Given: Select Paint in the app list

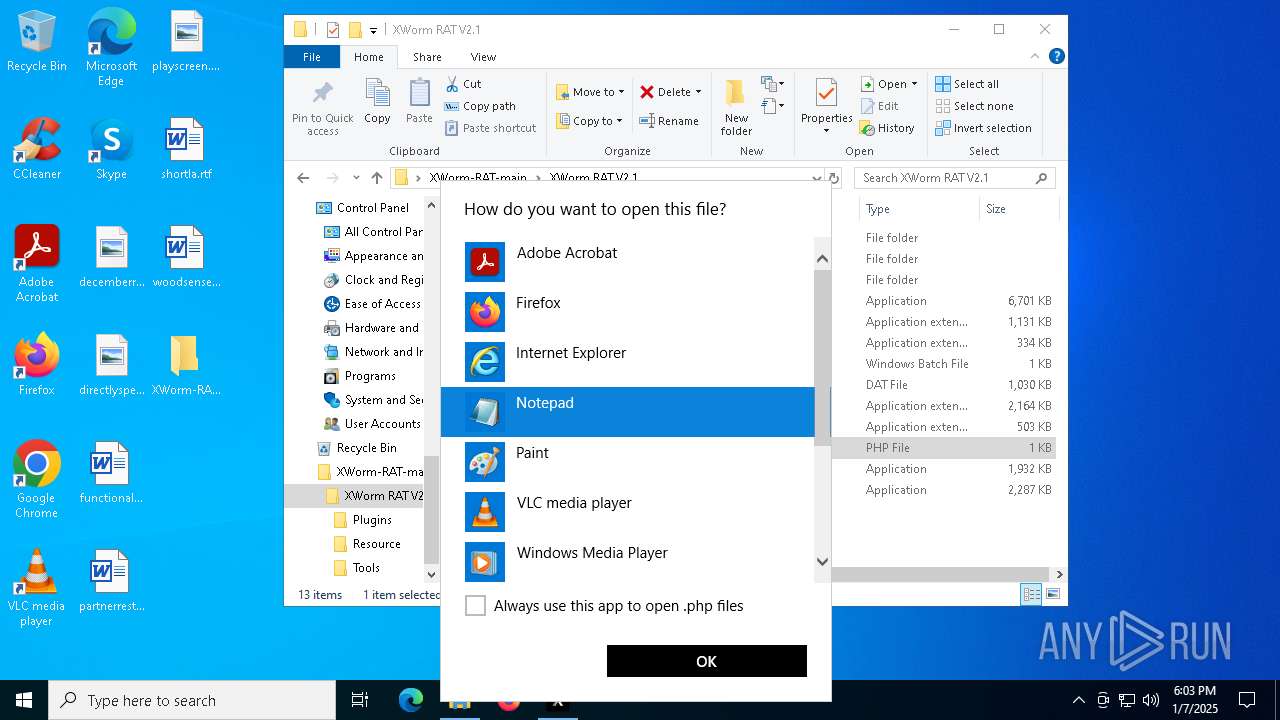Looking at the screenshot, I should click(628, 462).
